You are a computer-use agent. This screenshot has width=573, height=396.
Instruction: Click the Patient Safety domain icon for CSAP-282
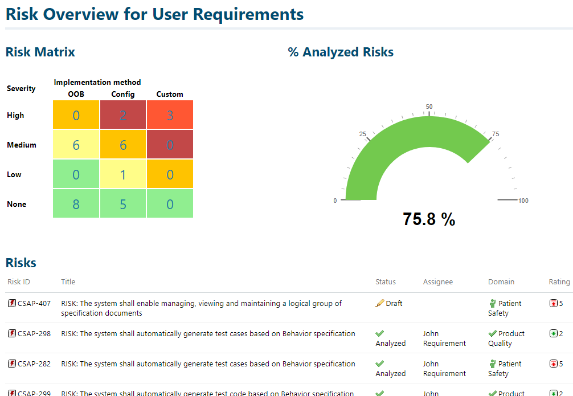pos(493,363)
